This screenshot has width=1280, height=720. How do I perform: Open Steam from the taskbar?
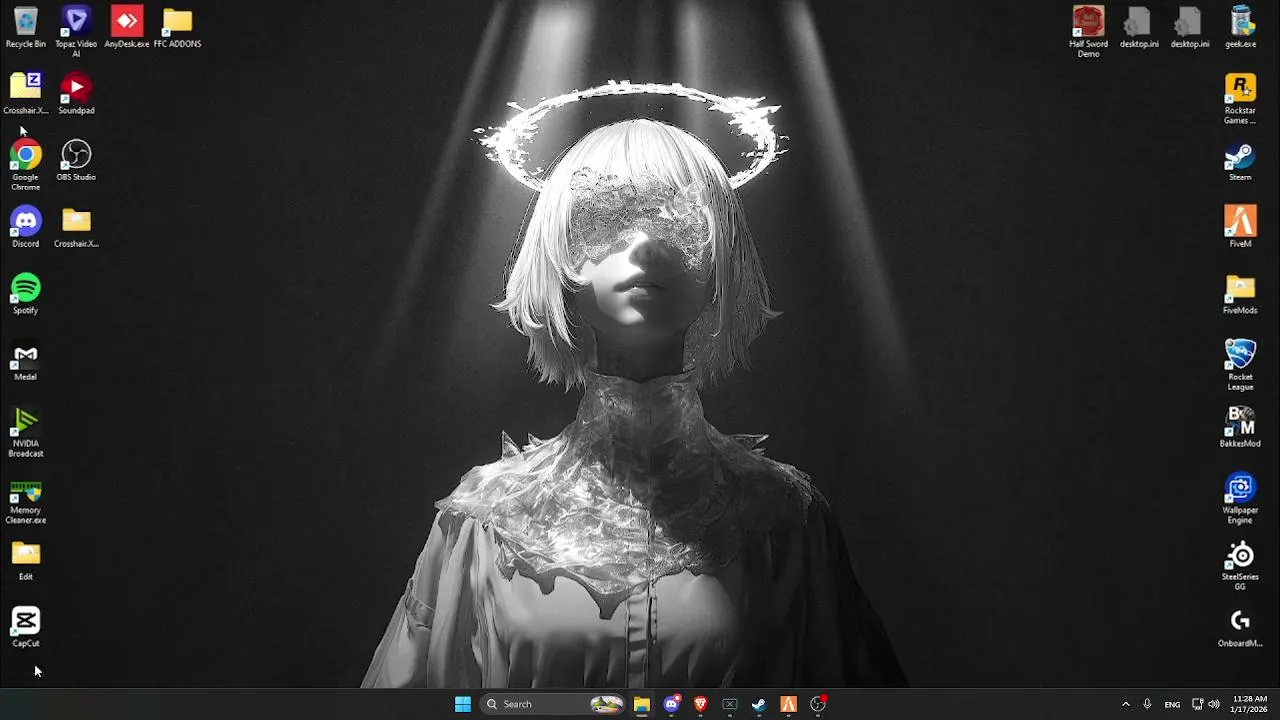(x=759, y=704)
